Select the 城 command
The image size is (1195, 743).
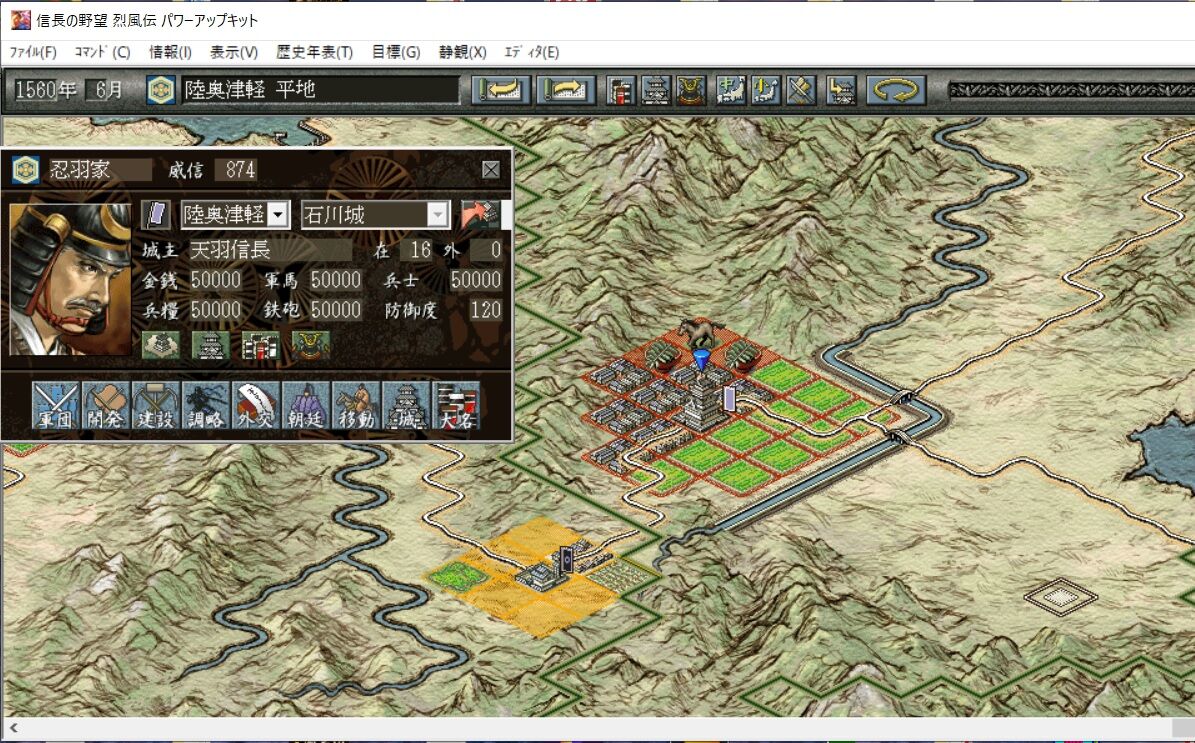tap(406, 405)
